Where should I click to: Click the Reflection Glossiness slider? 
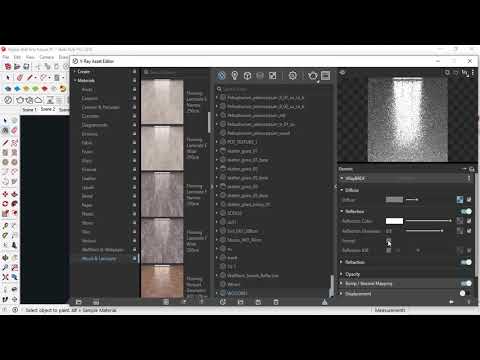click(x=424, y=231)
